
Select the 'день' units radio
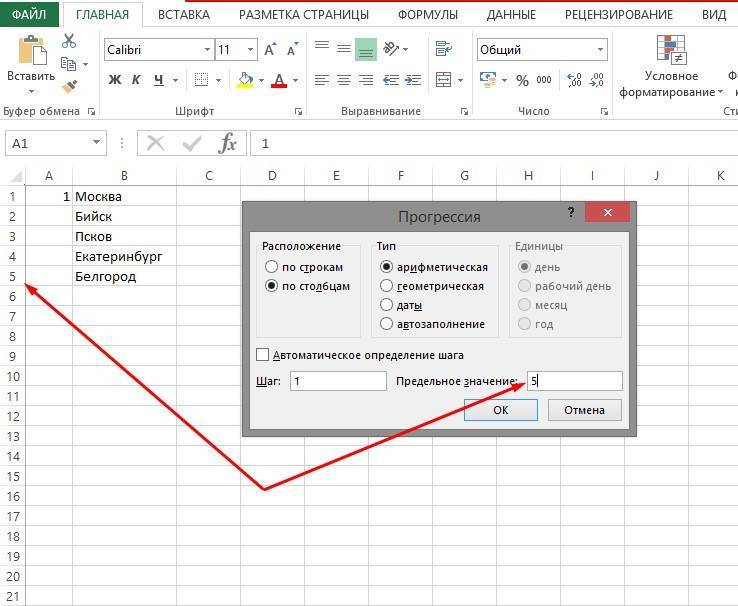point(524,267)
